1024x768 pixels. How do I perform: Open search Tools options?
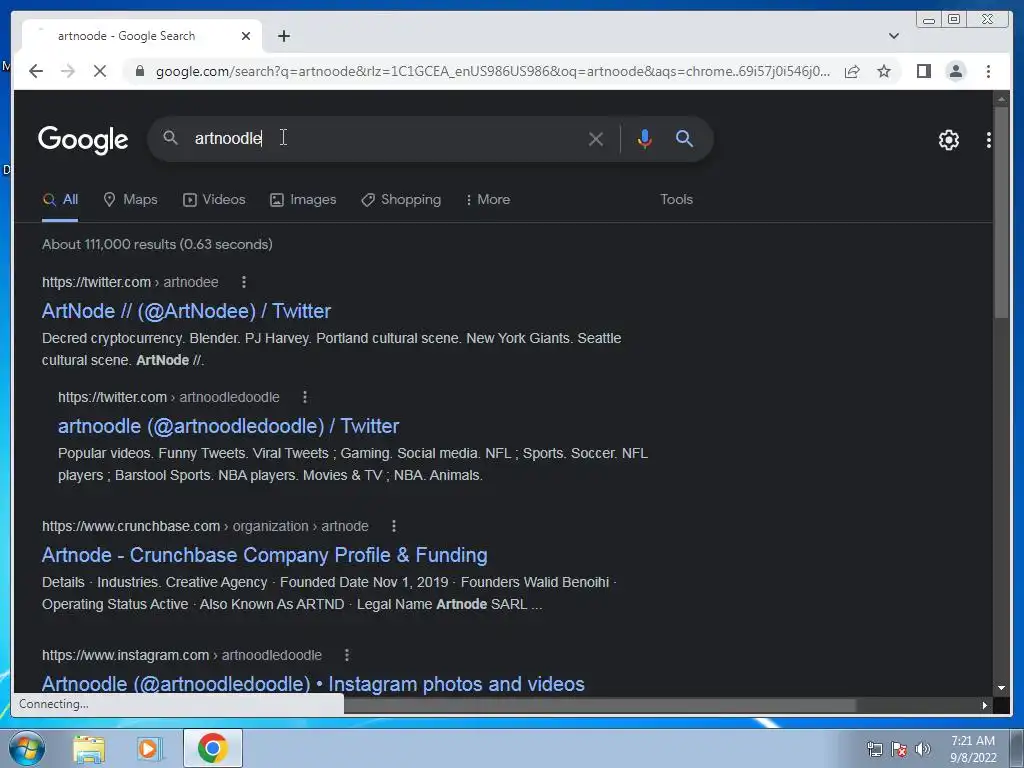click(x=676, y=200)
